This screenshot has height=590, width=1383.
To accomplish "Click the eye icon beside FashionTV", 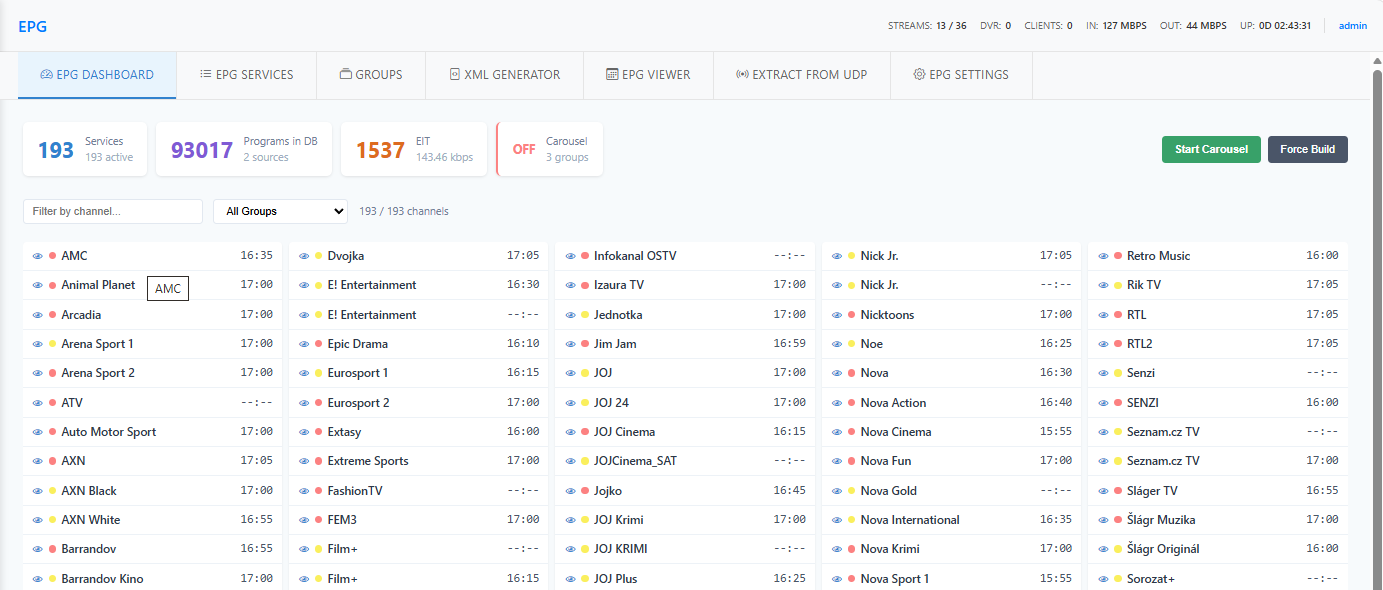I will (x=303, y=491).
